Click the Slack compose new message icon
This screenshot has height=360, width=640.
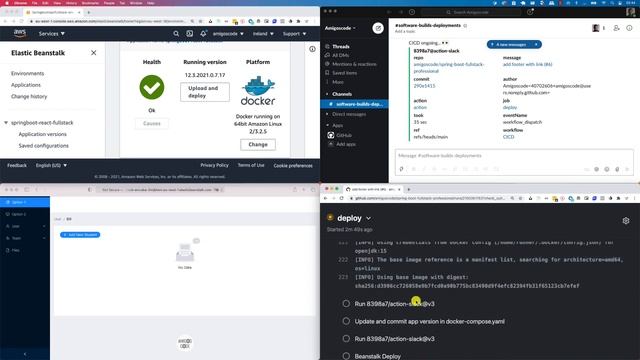pos(378,28)
